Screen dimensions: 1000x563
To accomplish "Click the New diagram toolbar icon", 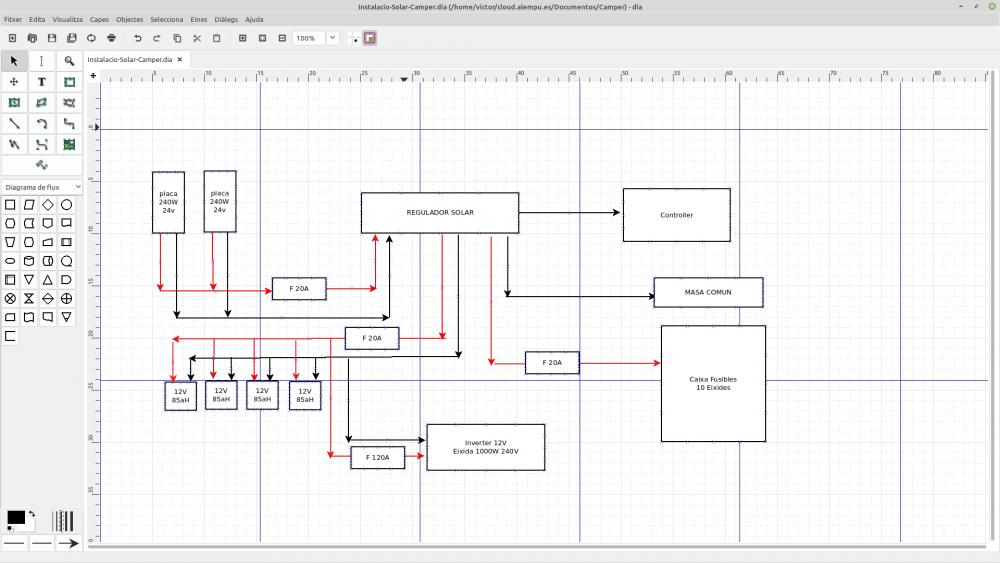I will [12, 38].
